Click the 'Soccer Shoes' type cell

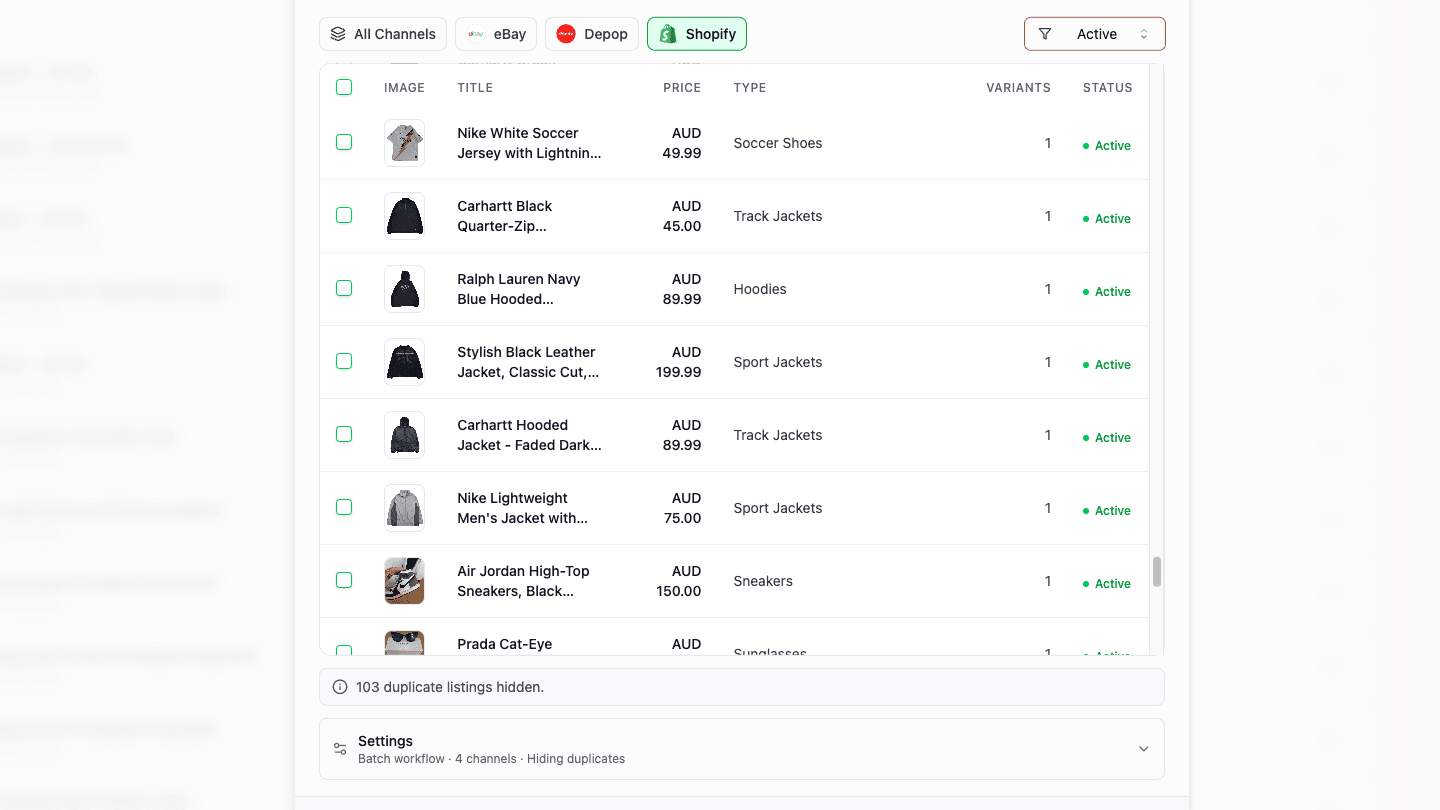pos(777,143)
